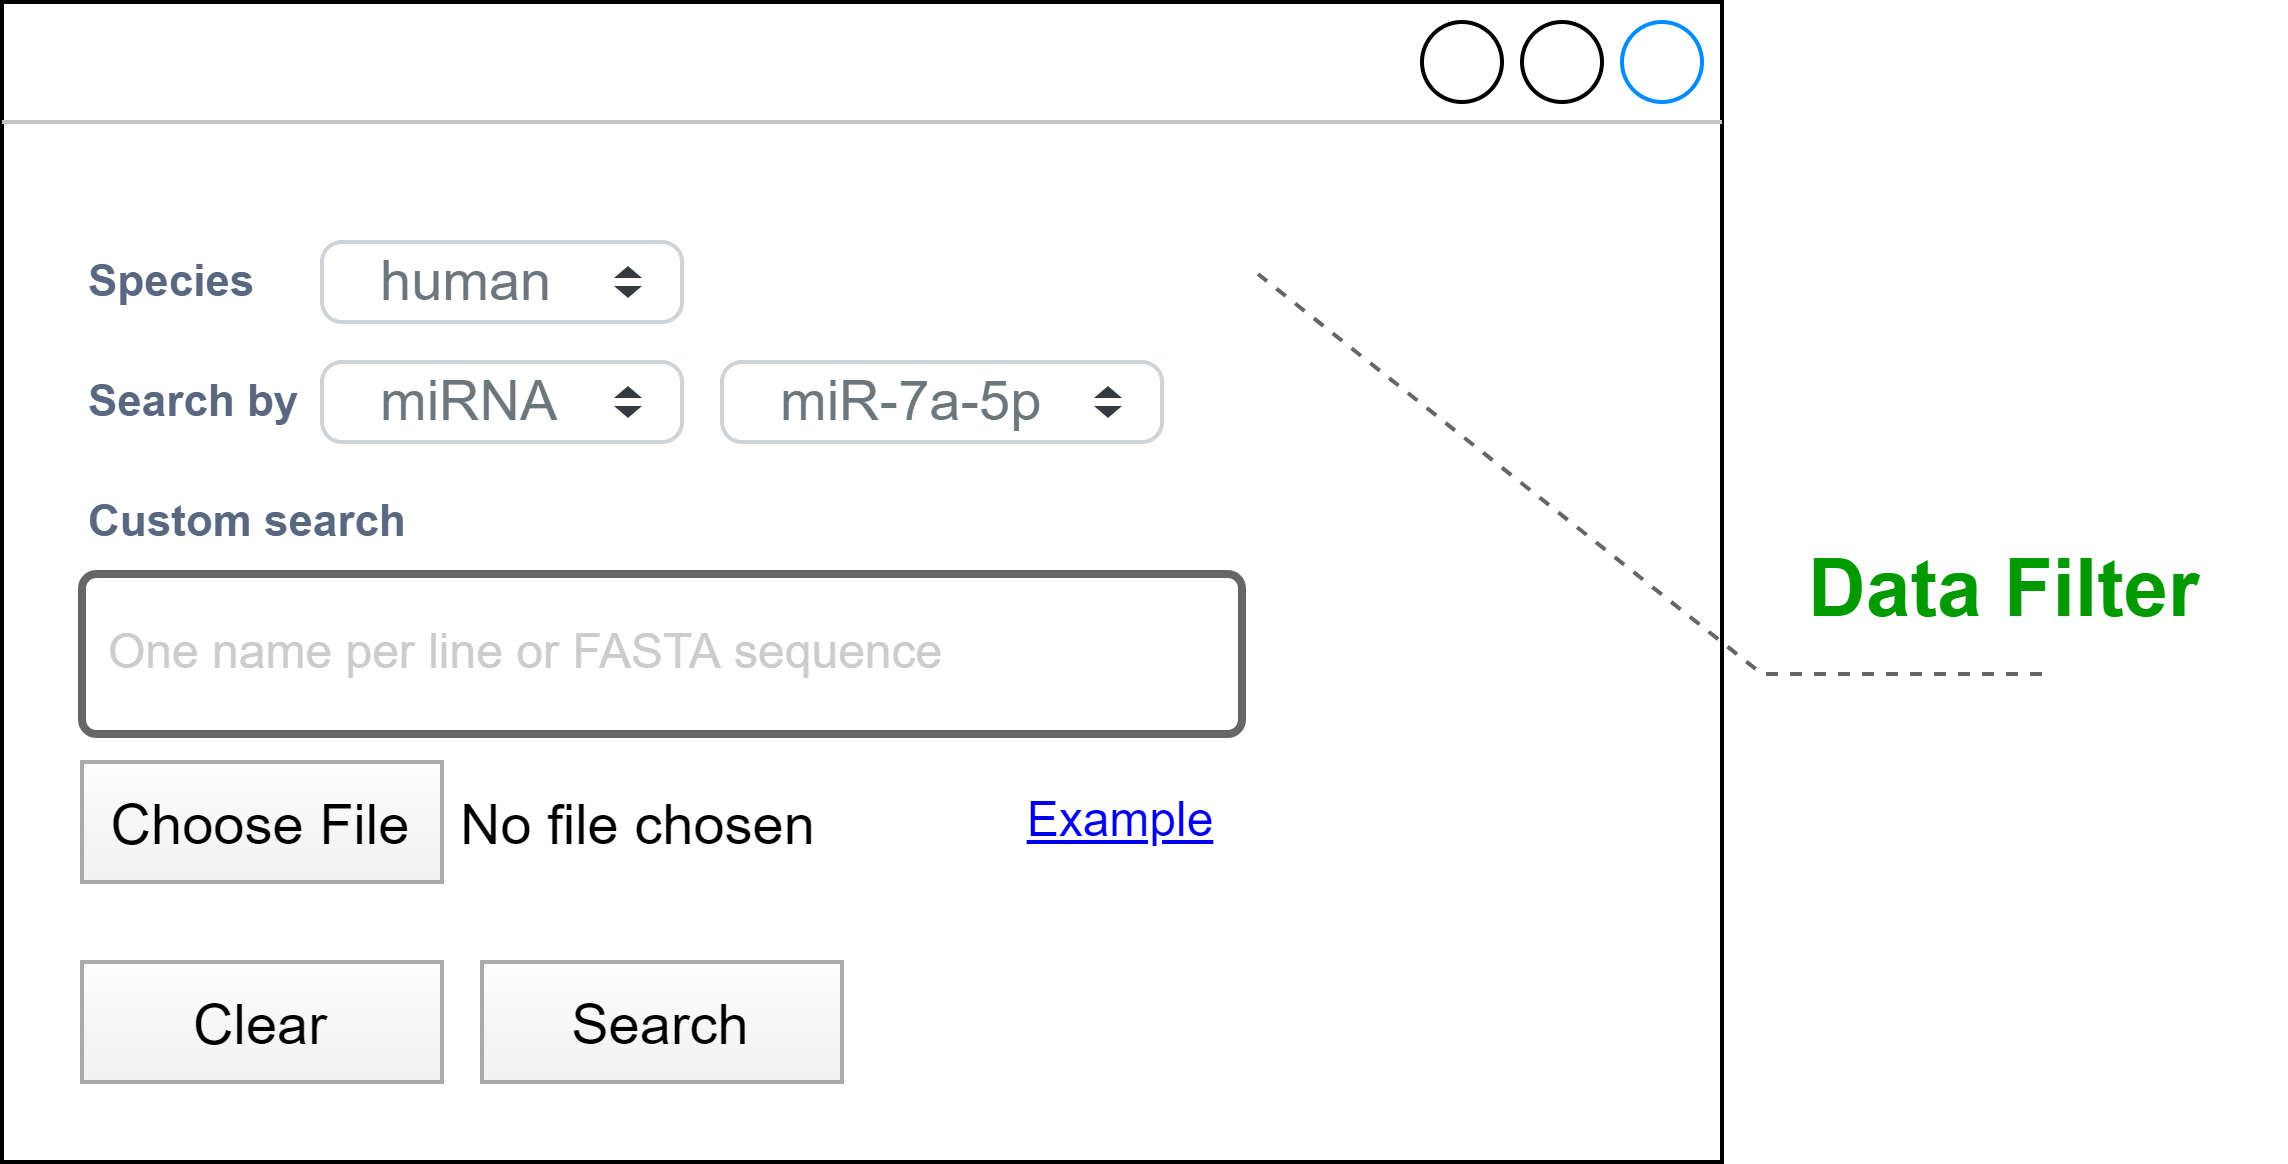This screenshot has height=1164, width=2288.
Task: Click the dashed line beneath Data Filter
Action: tap(1903, 674)
